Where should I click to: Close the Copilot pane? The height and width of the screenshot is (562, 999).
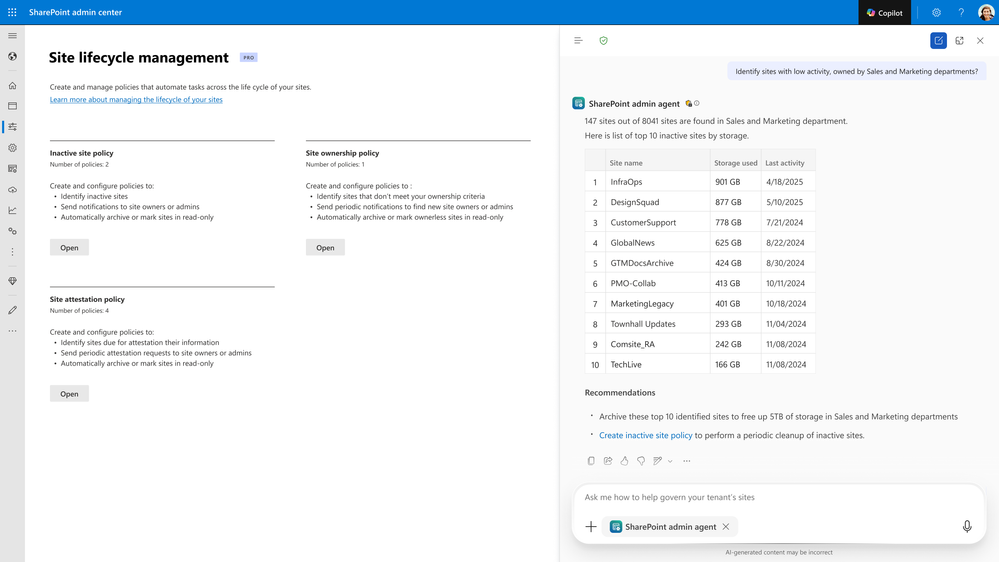980,41
